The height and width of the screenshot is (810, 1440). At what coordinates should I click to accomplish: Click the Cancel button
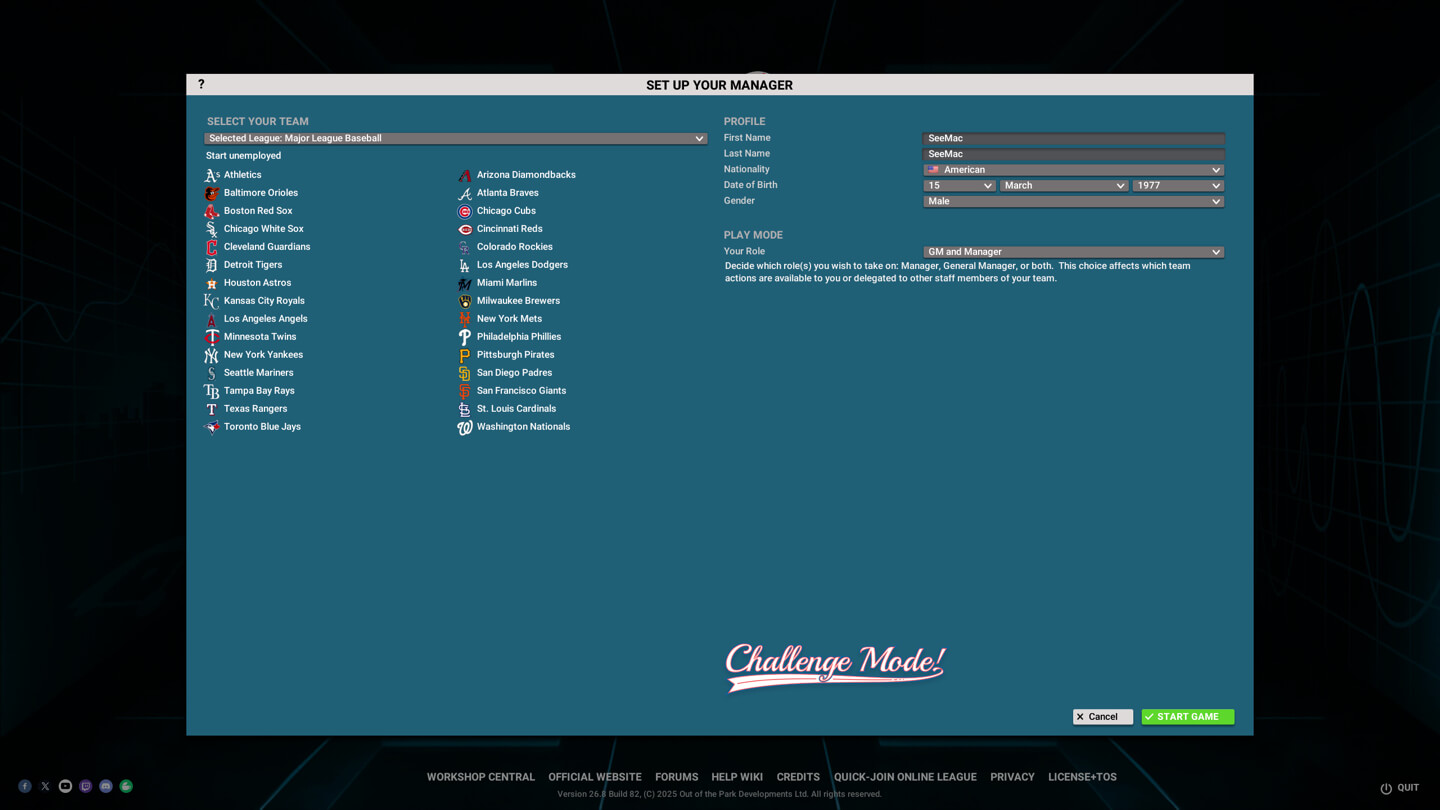(1102, 717)
